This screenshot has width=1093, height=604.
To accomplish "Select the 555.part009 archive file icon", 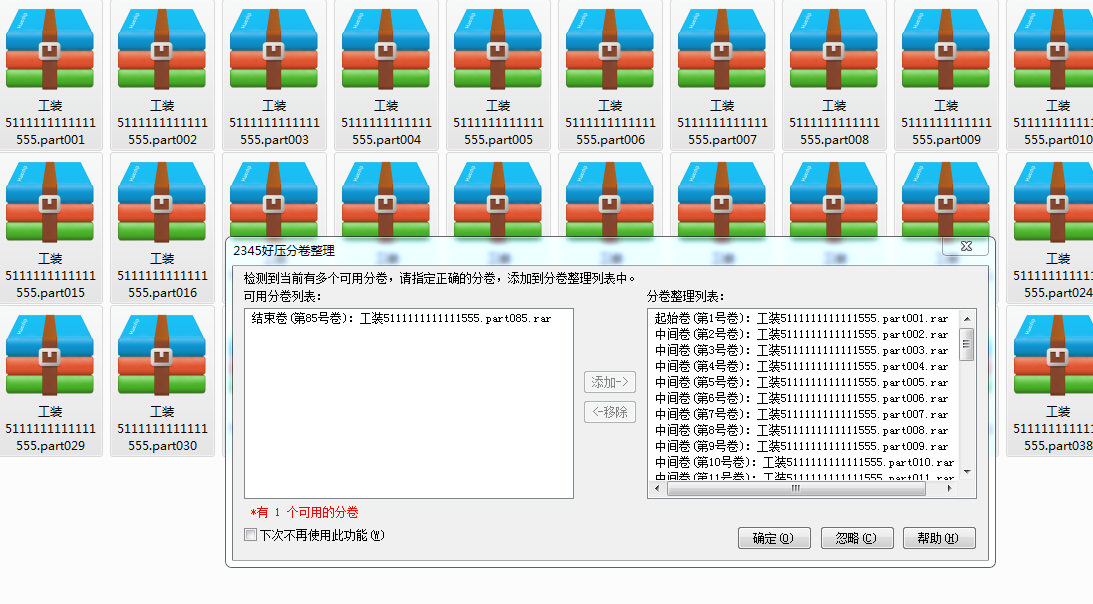I will (x=946, y=49).
